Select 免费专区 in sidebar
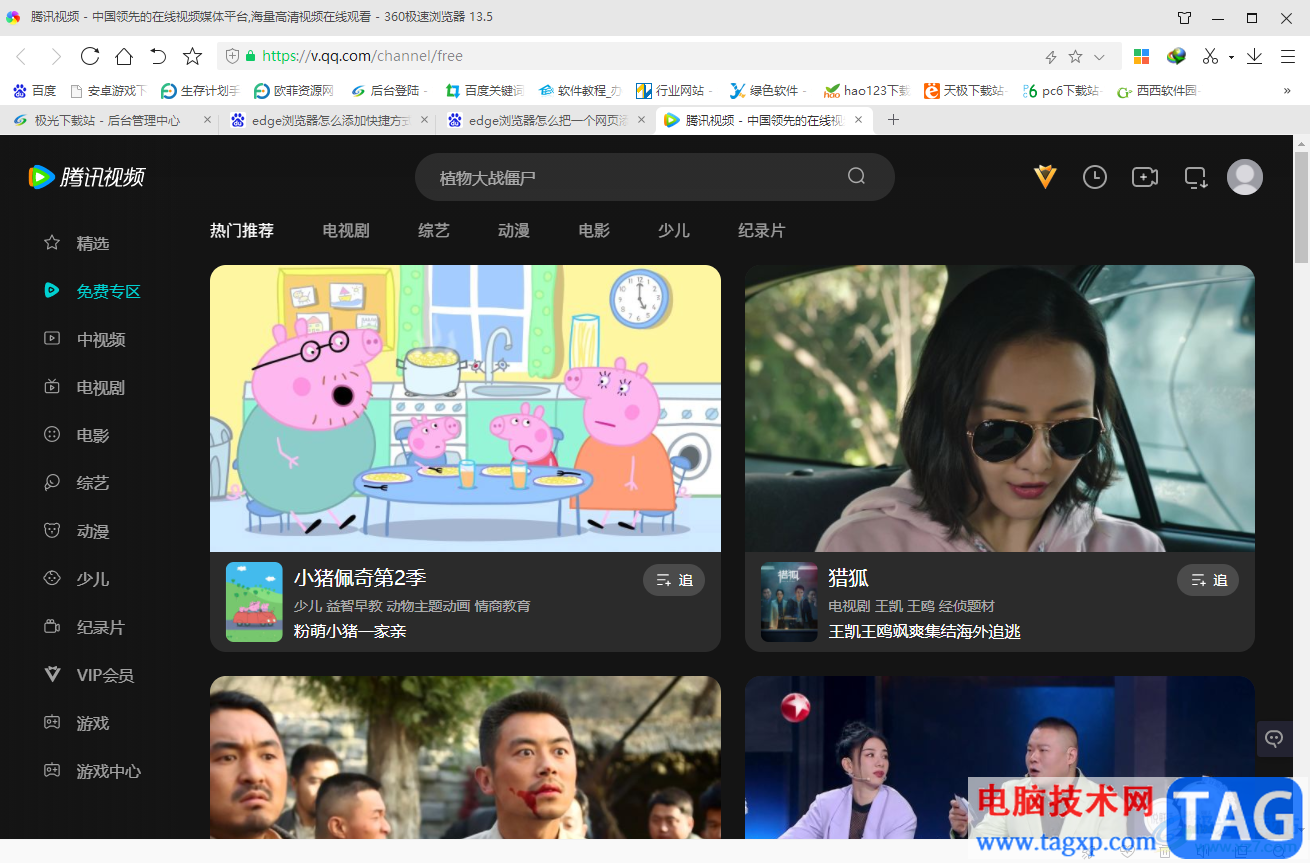Screen dimensions: 1310x863 click(x=92, y=291)
